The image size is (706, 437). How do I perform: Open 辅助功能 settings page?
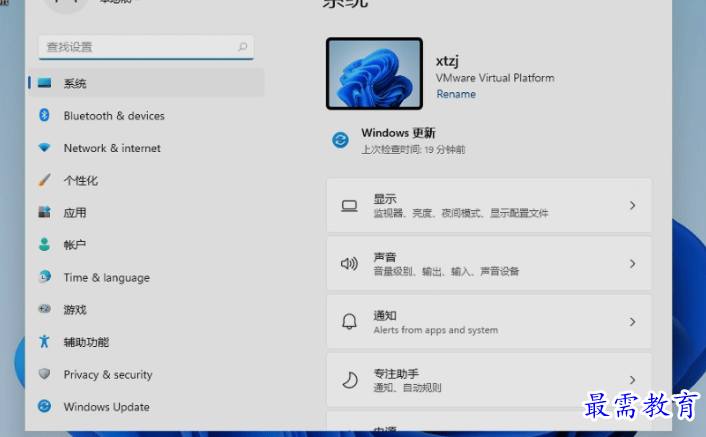coord(146,342)
